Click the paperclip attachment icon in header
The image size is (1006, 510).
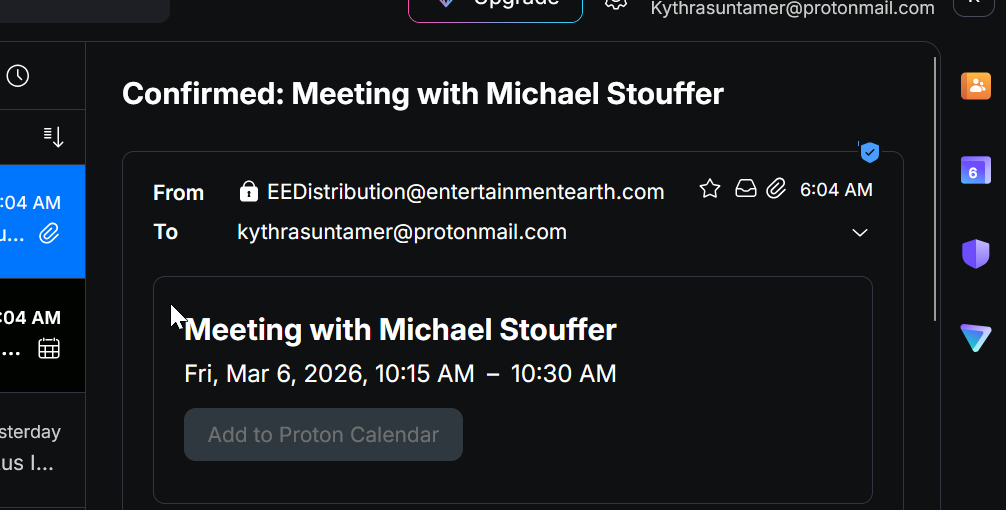[x=776, y=189]
